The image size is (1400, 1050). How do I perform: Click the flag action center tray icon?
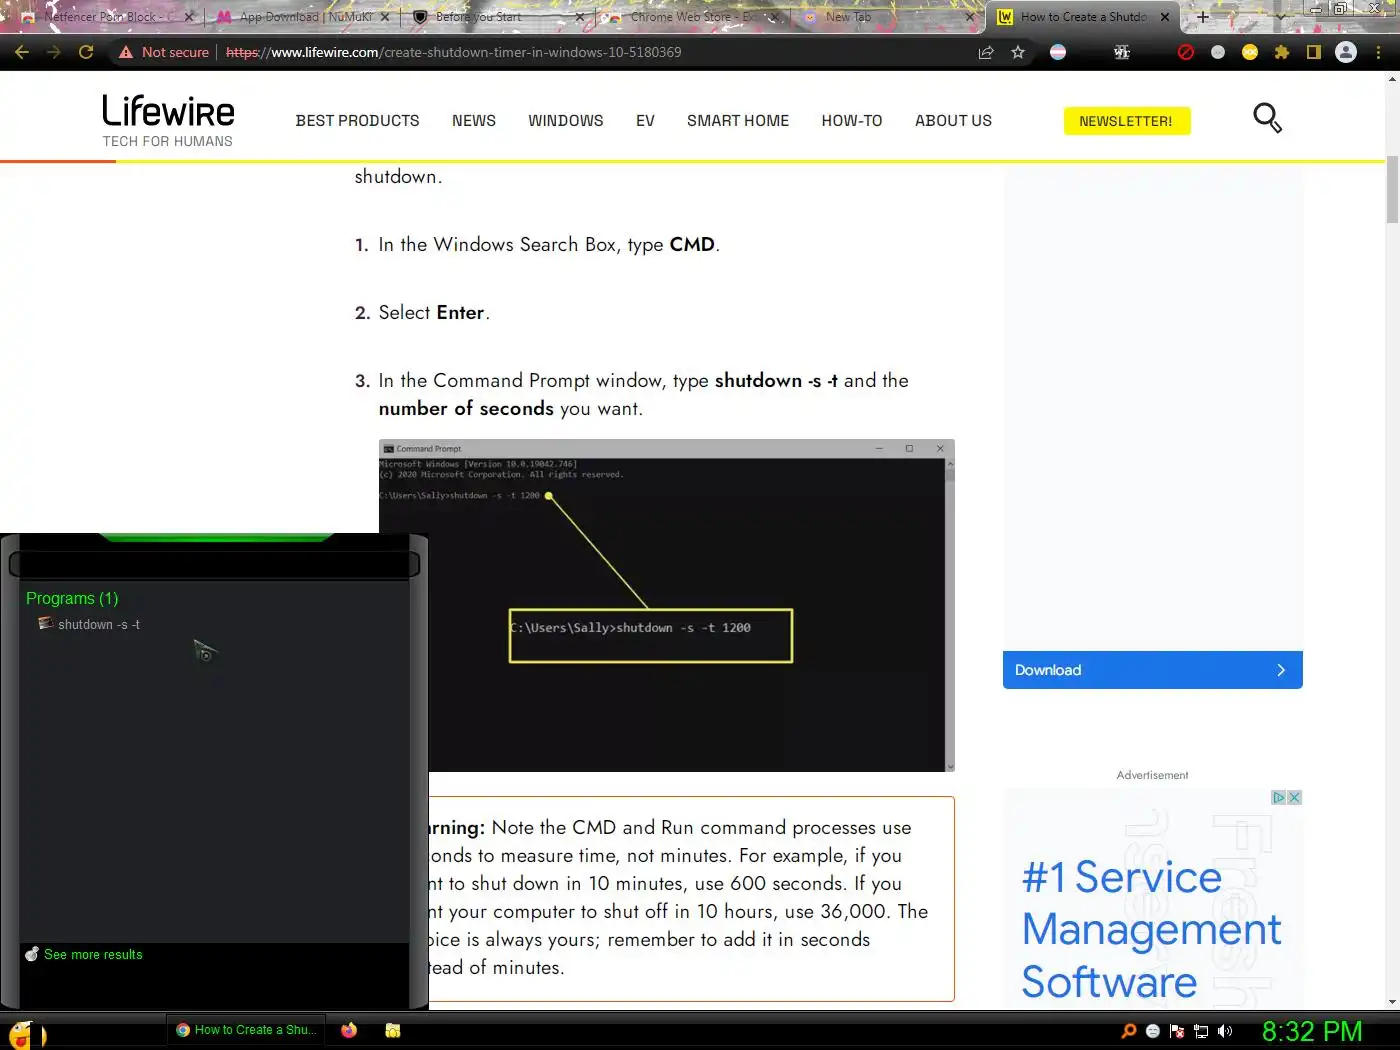tap(1177, 1031)
